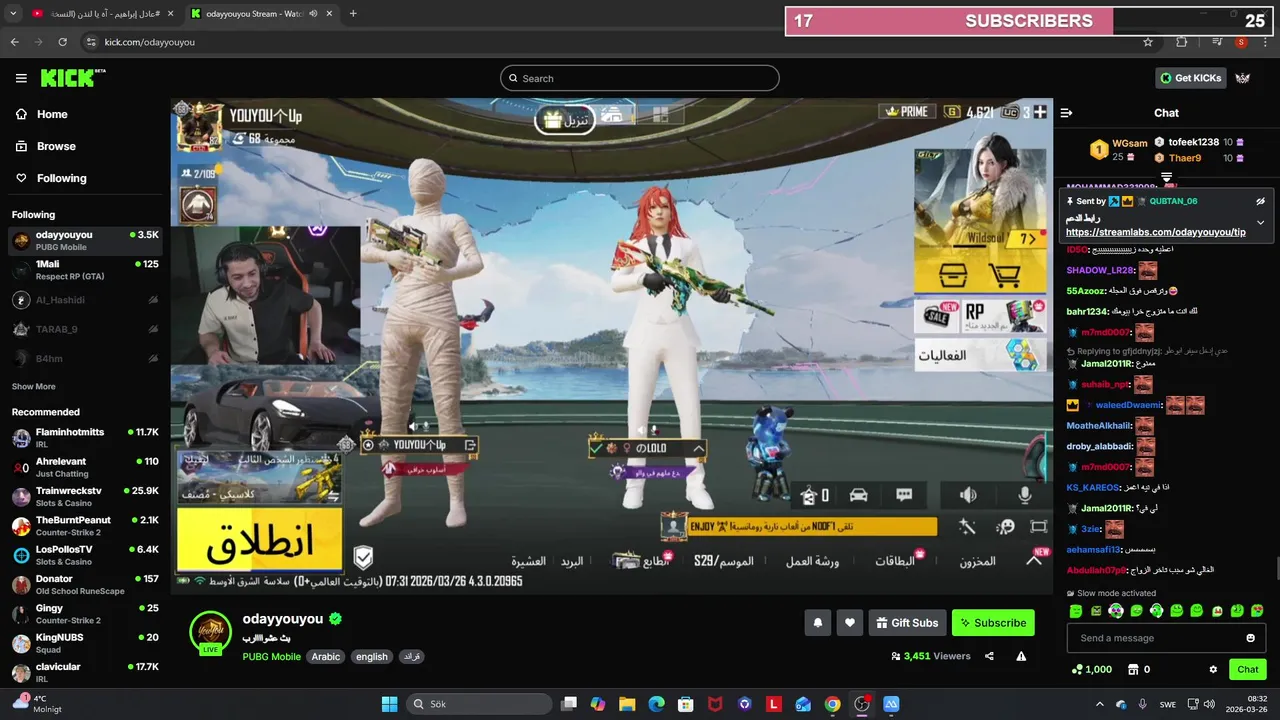This screenshot has height=720, width=1280.
Task: Expand pinned message chevron
Action: 1260,222
